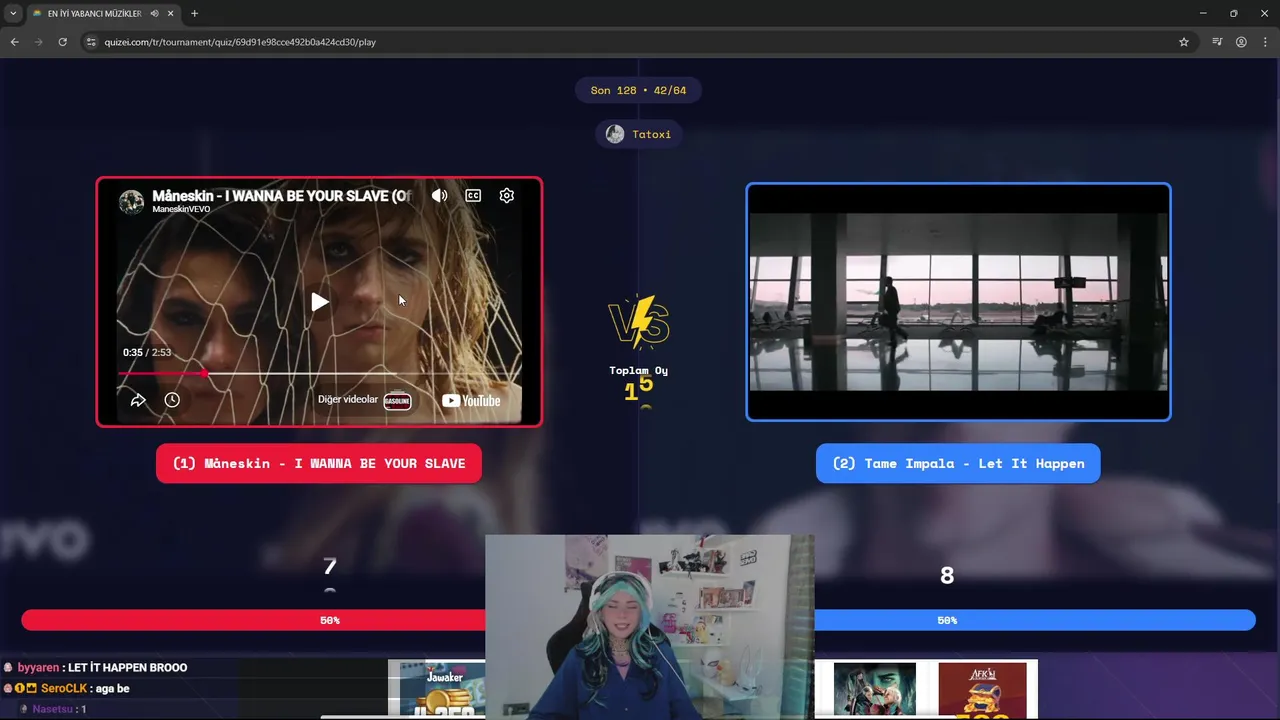Image resolution: width=1280 pixels, height=720 pixels.
Task: Toggle closed captions in YouTube player
Action: pos(473,195)
